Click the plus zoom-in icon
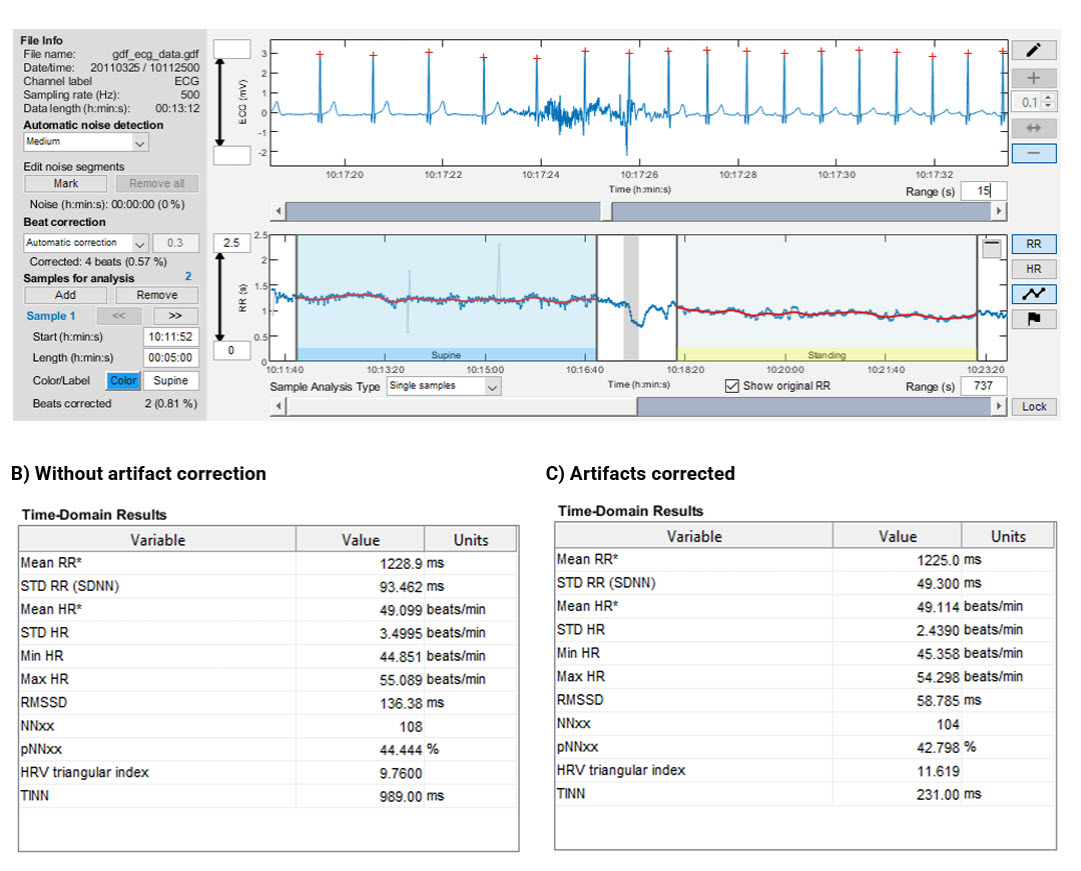Screen dimensions: 1081x871 tap(1035, 77)
